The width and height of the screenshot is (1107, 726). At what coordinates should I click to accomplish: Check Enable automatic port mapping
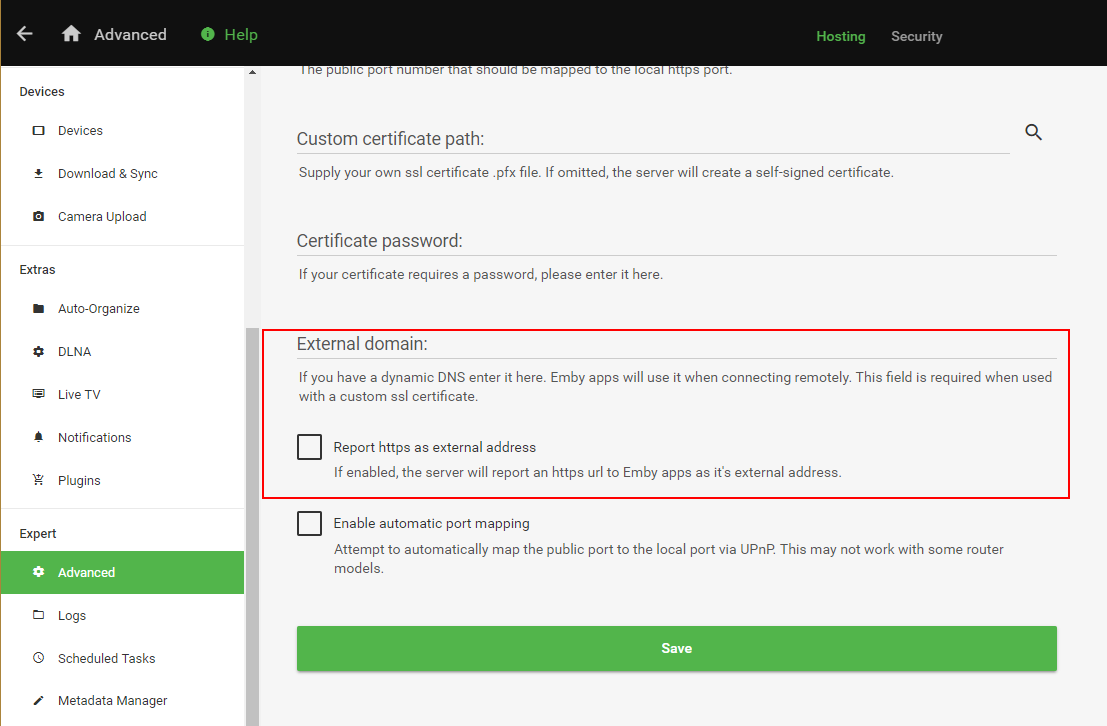click(309, 523)
